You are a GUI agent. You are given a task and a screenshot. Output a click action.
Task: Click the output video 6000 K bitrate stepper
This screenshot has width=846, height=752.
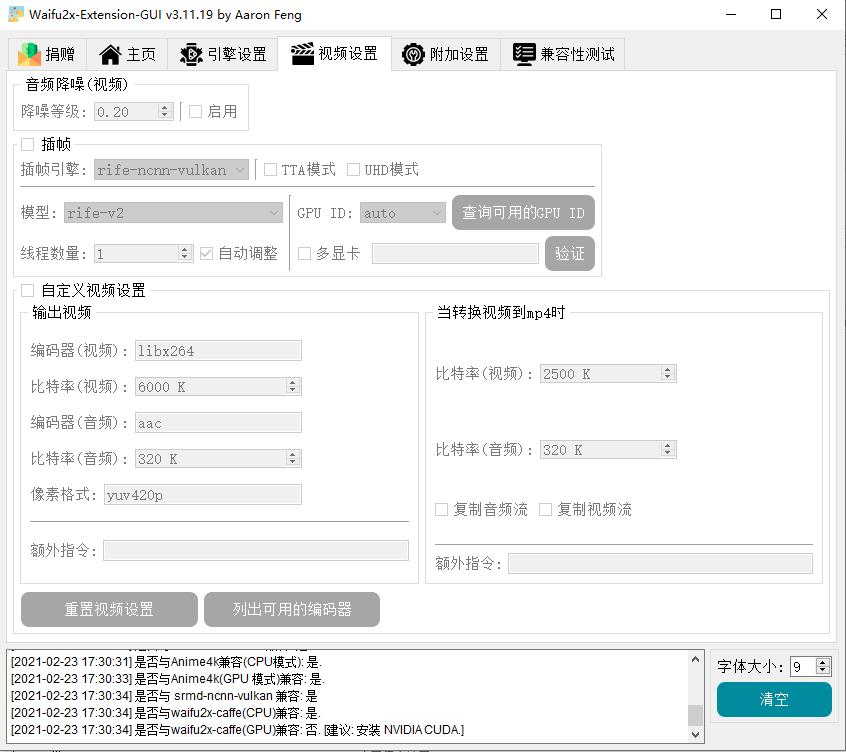292,386
